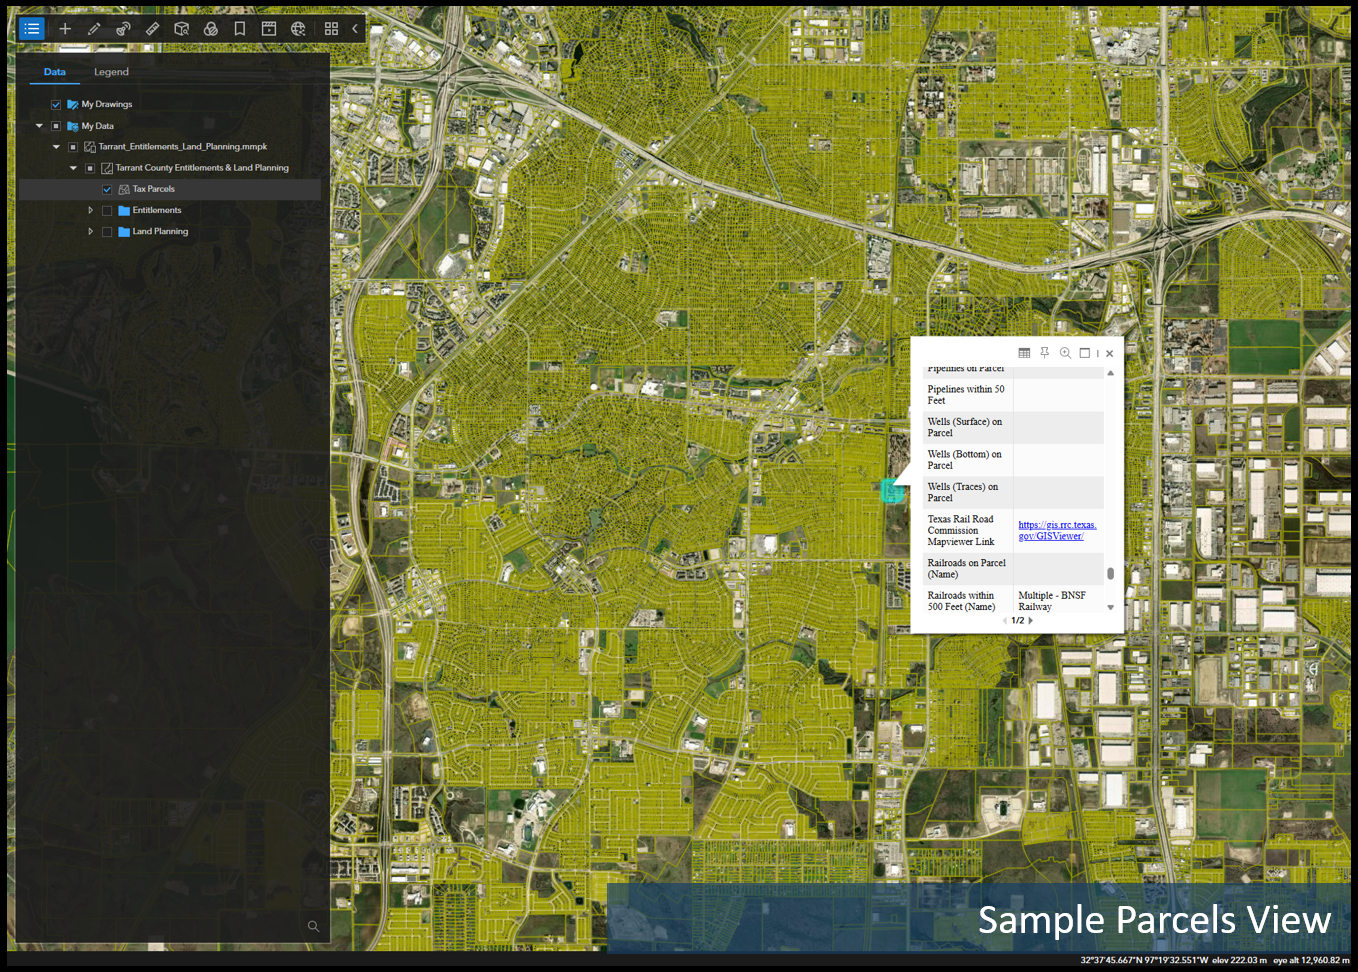Select the Data tab

pyautogui.click(x=55, y=71)
